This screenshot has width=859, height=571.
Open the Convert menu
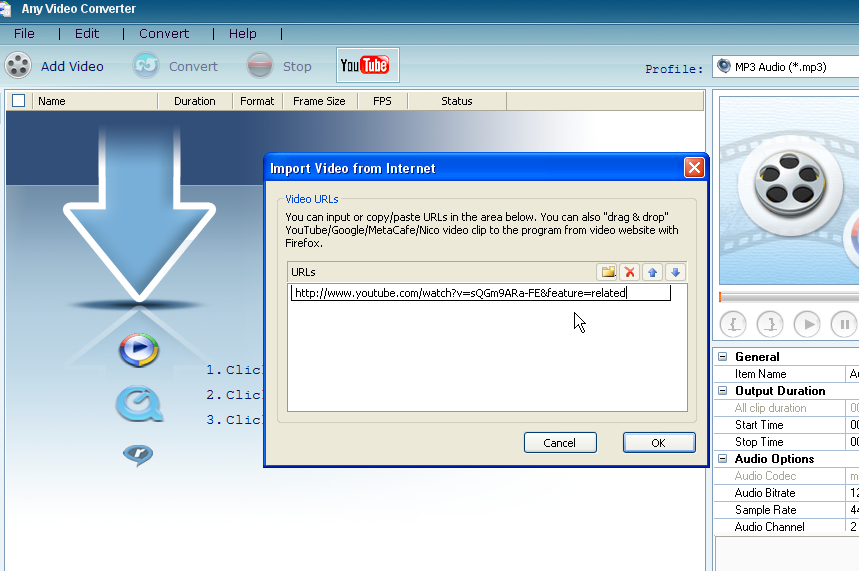164,33
